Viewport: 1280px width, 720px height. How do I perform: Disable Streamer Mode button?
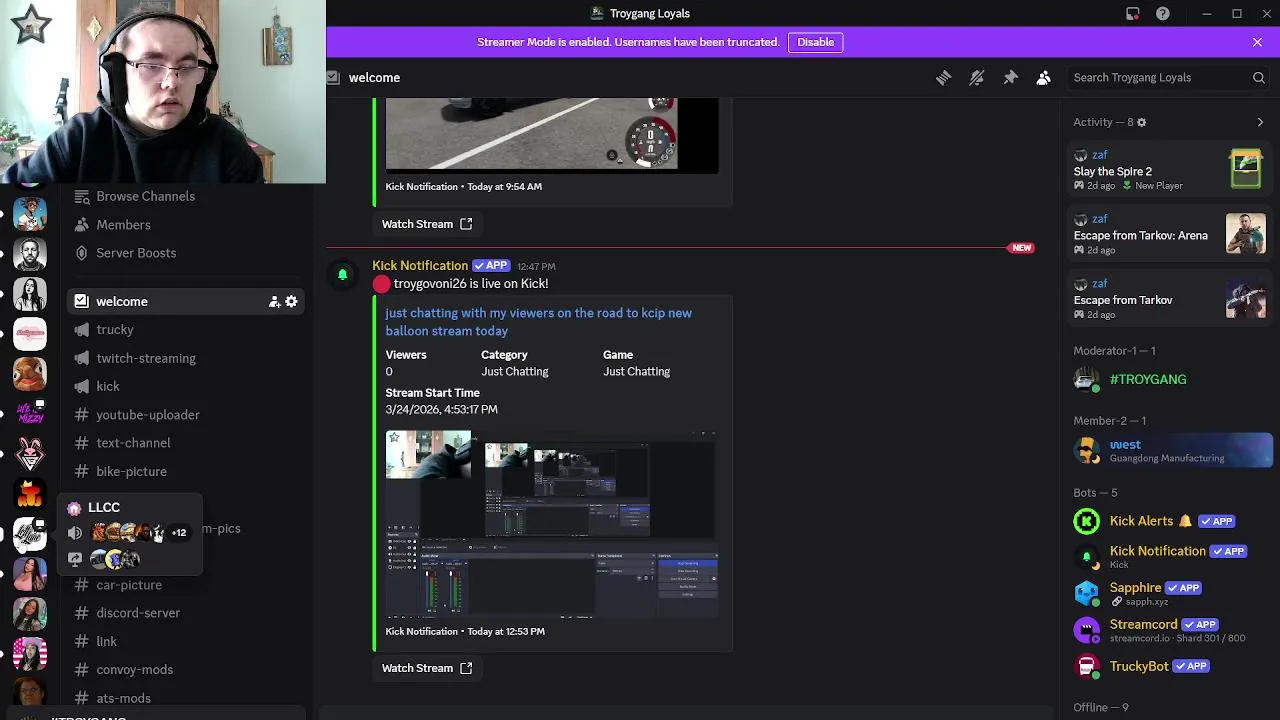(815, 42)
